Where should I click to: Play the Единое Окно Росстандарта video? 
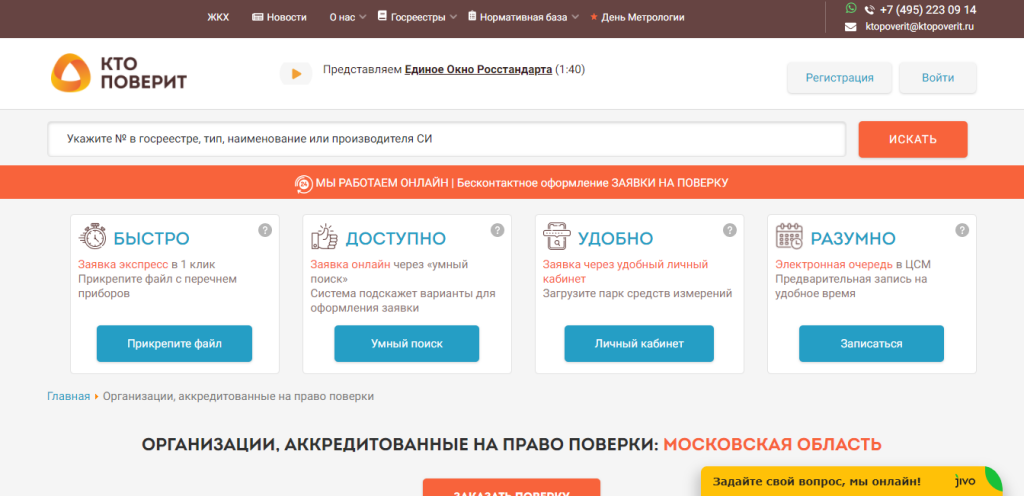pyautogui.click(x=295, y=73)
